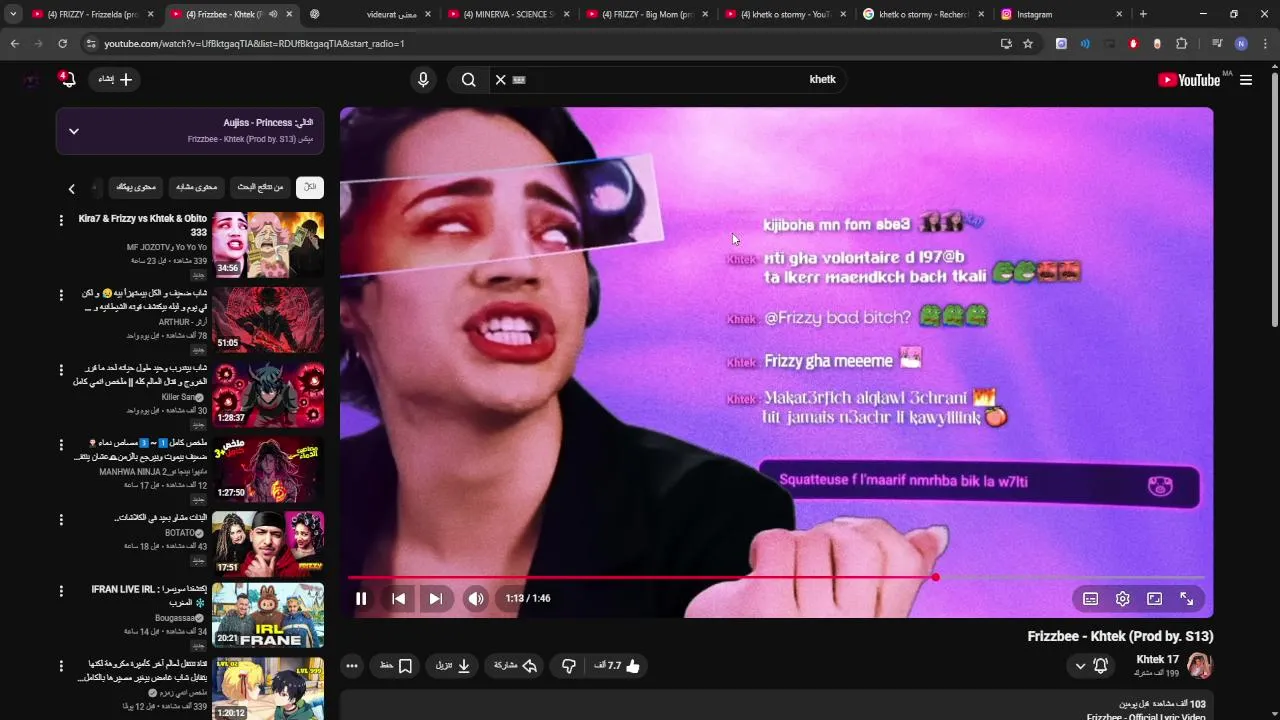Select the من نتائج البحث chip

click(x=260, y=187)
